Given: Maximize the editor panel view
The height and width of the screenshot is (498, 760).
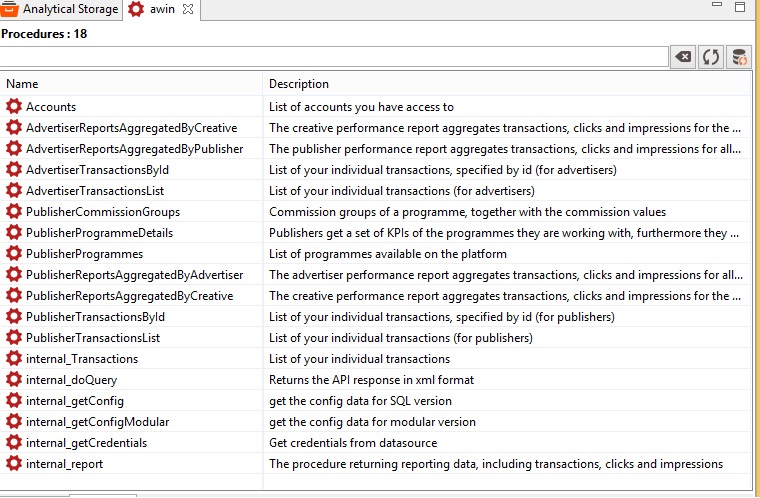Looking at the screenshot, I should click(x=739, y=8).
